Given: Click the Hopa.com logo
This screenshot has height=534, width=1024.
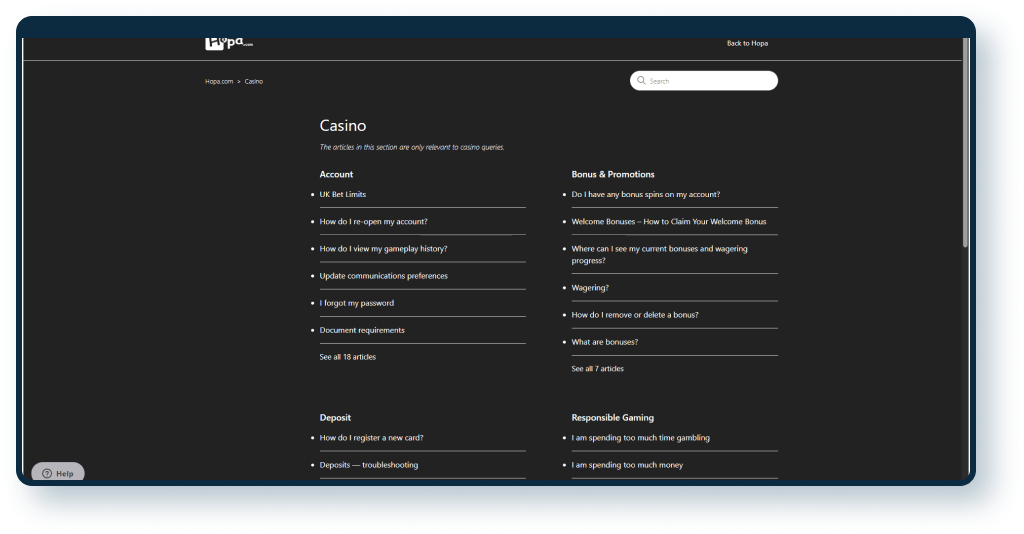Looking at the screenshot, I should click(x=229, y=43).
